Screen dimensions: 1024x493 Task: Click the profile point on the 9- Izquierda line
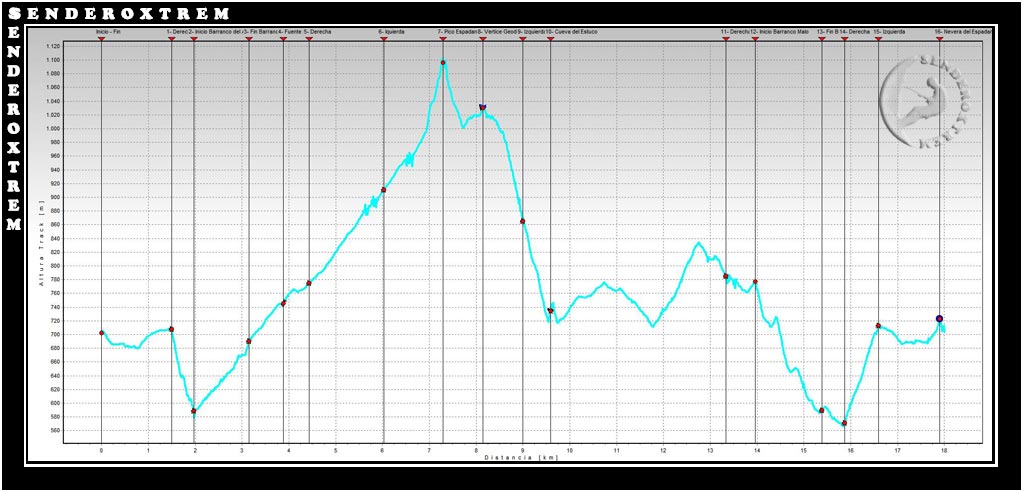click(522, 221)
